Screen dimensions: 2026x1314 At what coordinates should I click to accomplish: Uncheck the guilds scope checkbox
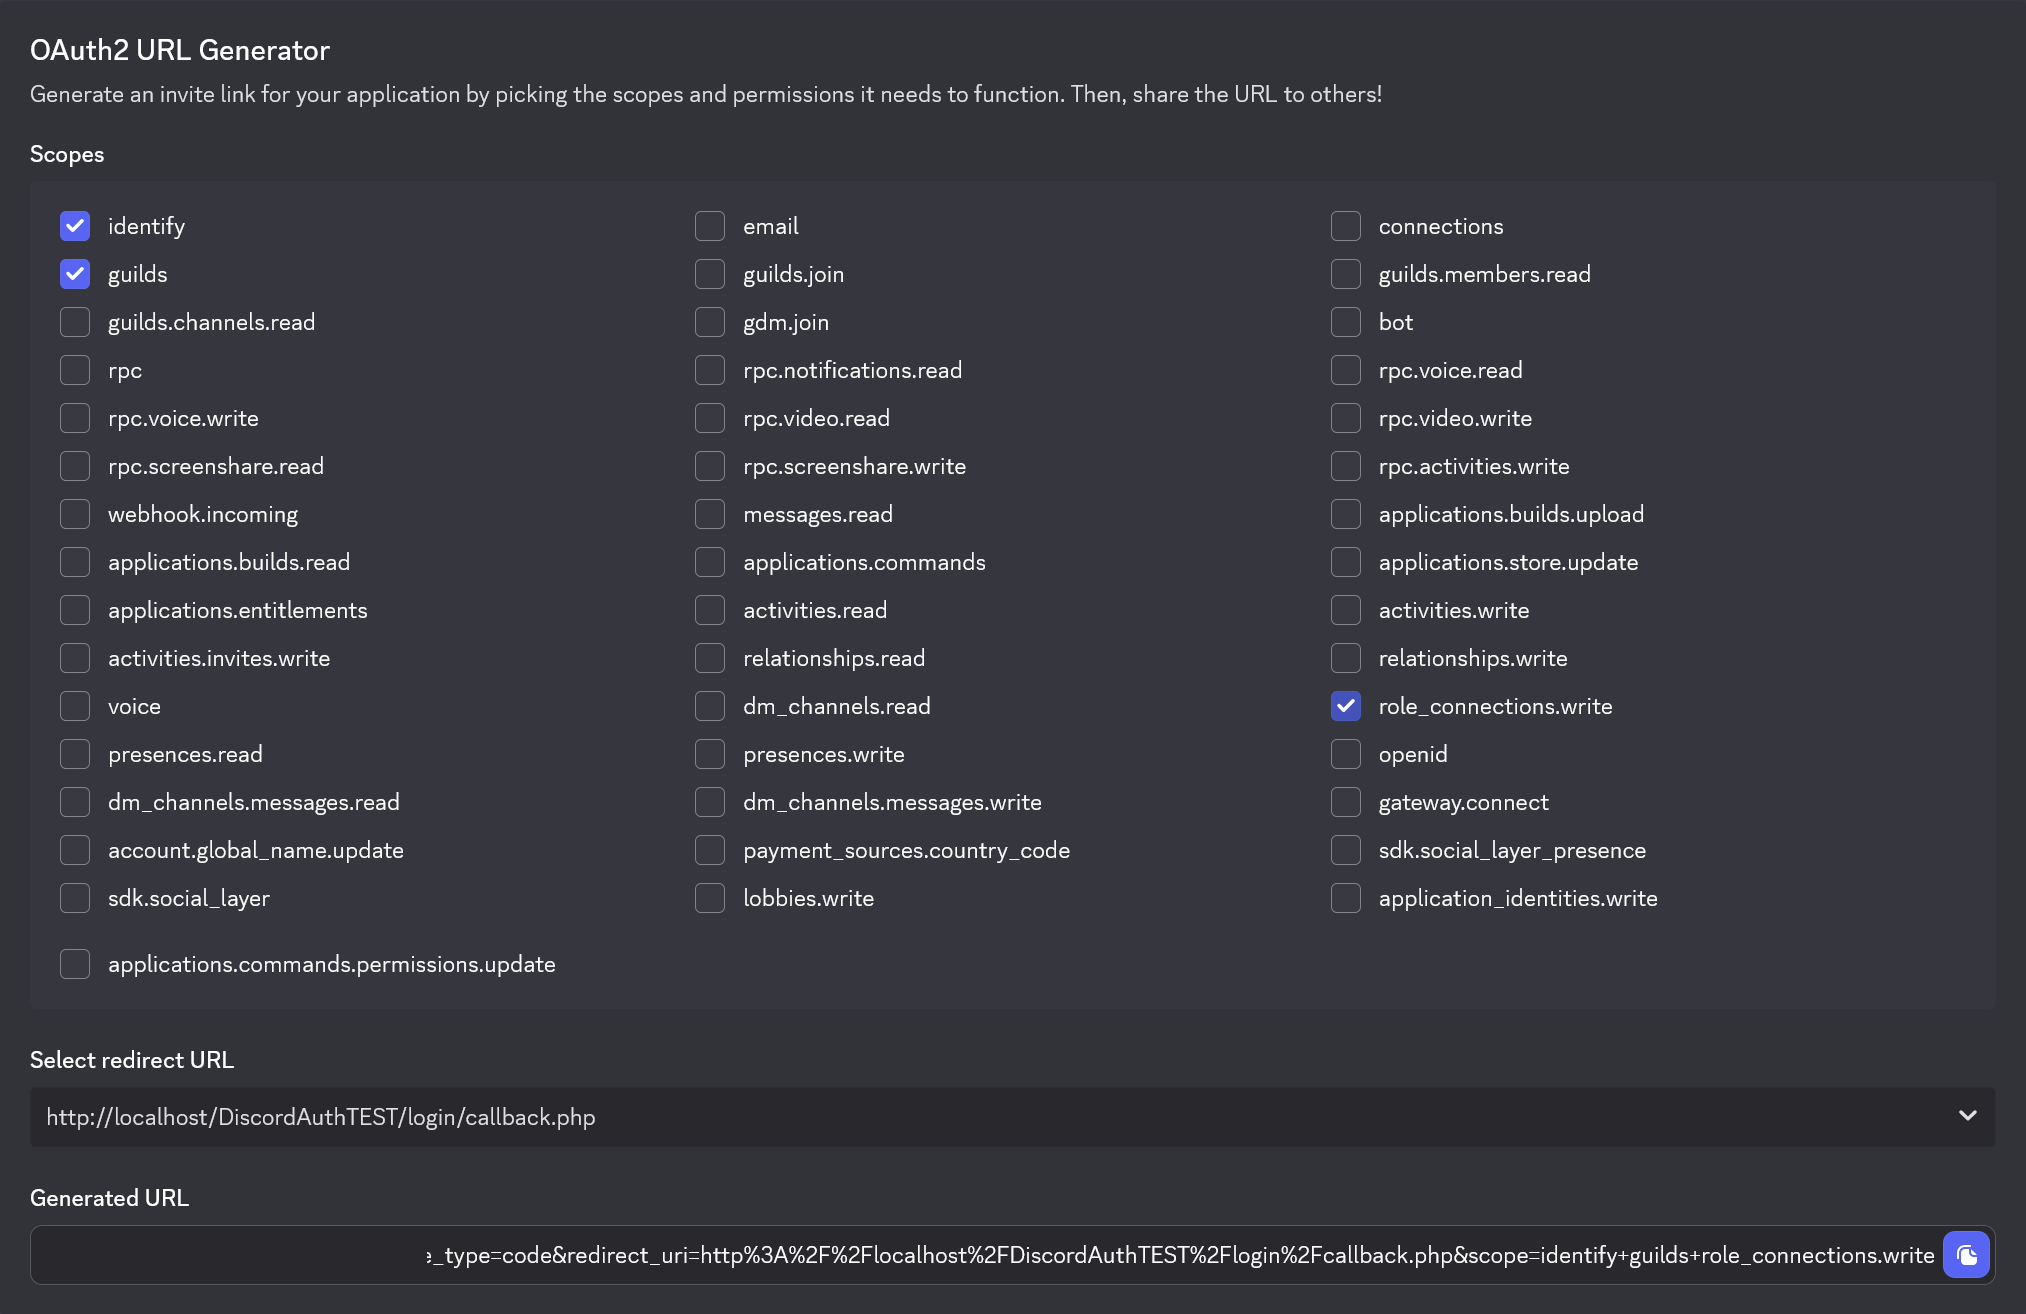(x=75, y=274)
